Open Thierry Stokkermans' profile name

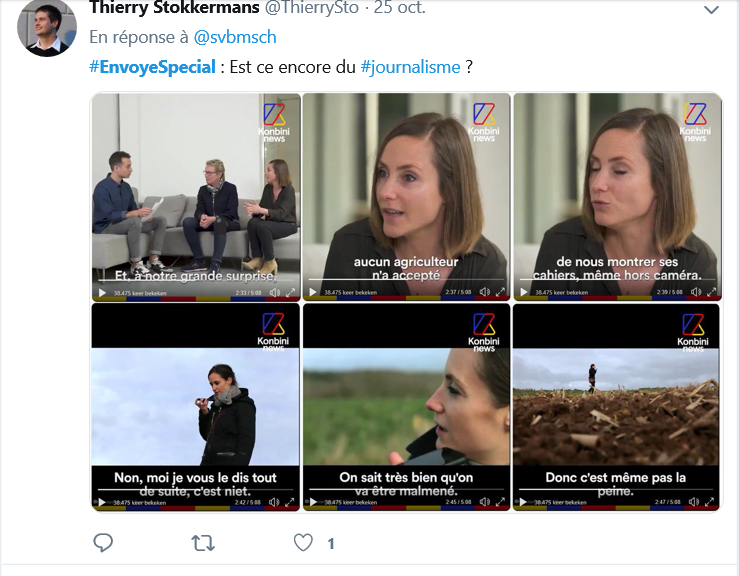[x=173, y=8]
